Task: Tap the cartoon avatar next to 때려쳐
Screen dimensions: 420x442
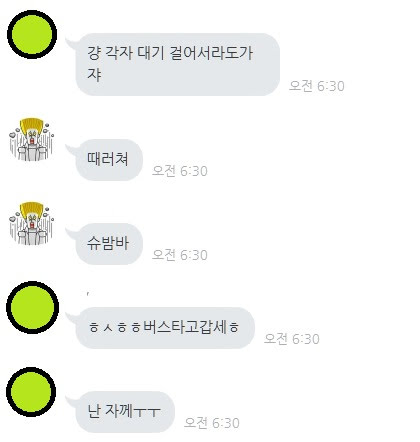Action: (32, 139)
